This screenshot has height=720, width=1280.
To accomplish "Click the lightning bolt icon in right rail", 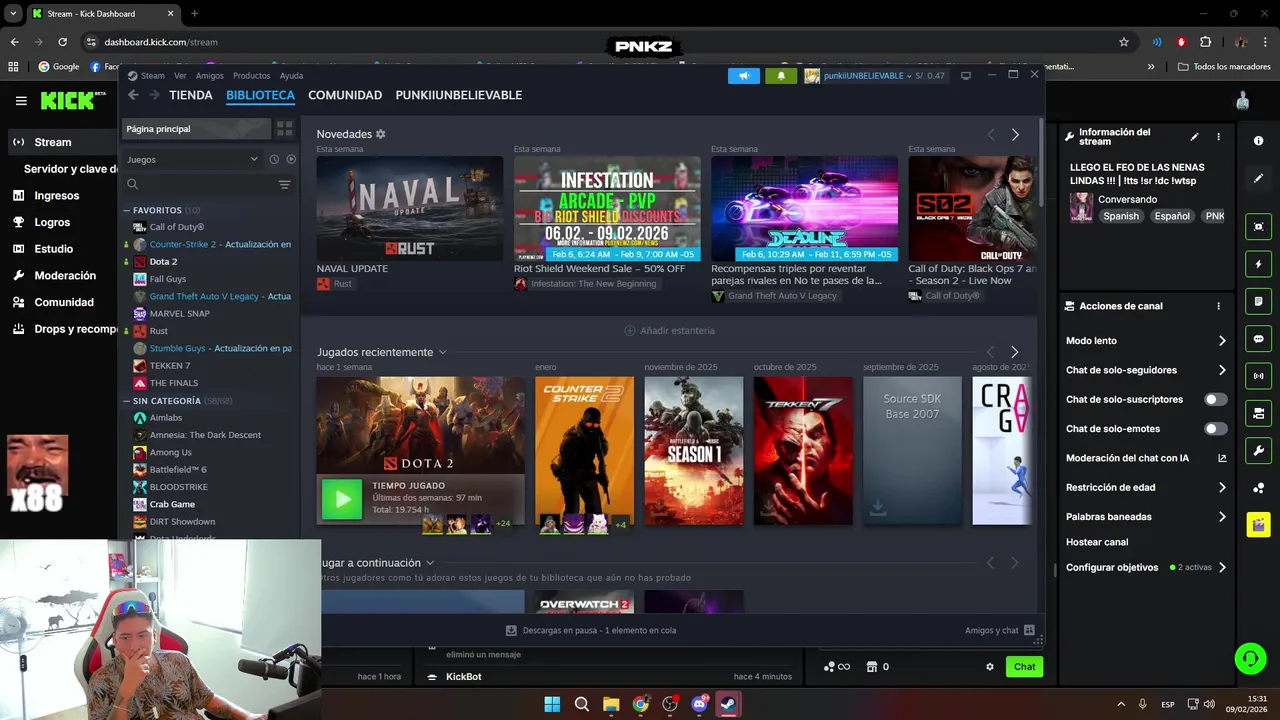I will pyautogui.click(x=1258, y=264).
